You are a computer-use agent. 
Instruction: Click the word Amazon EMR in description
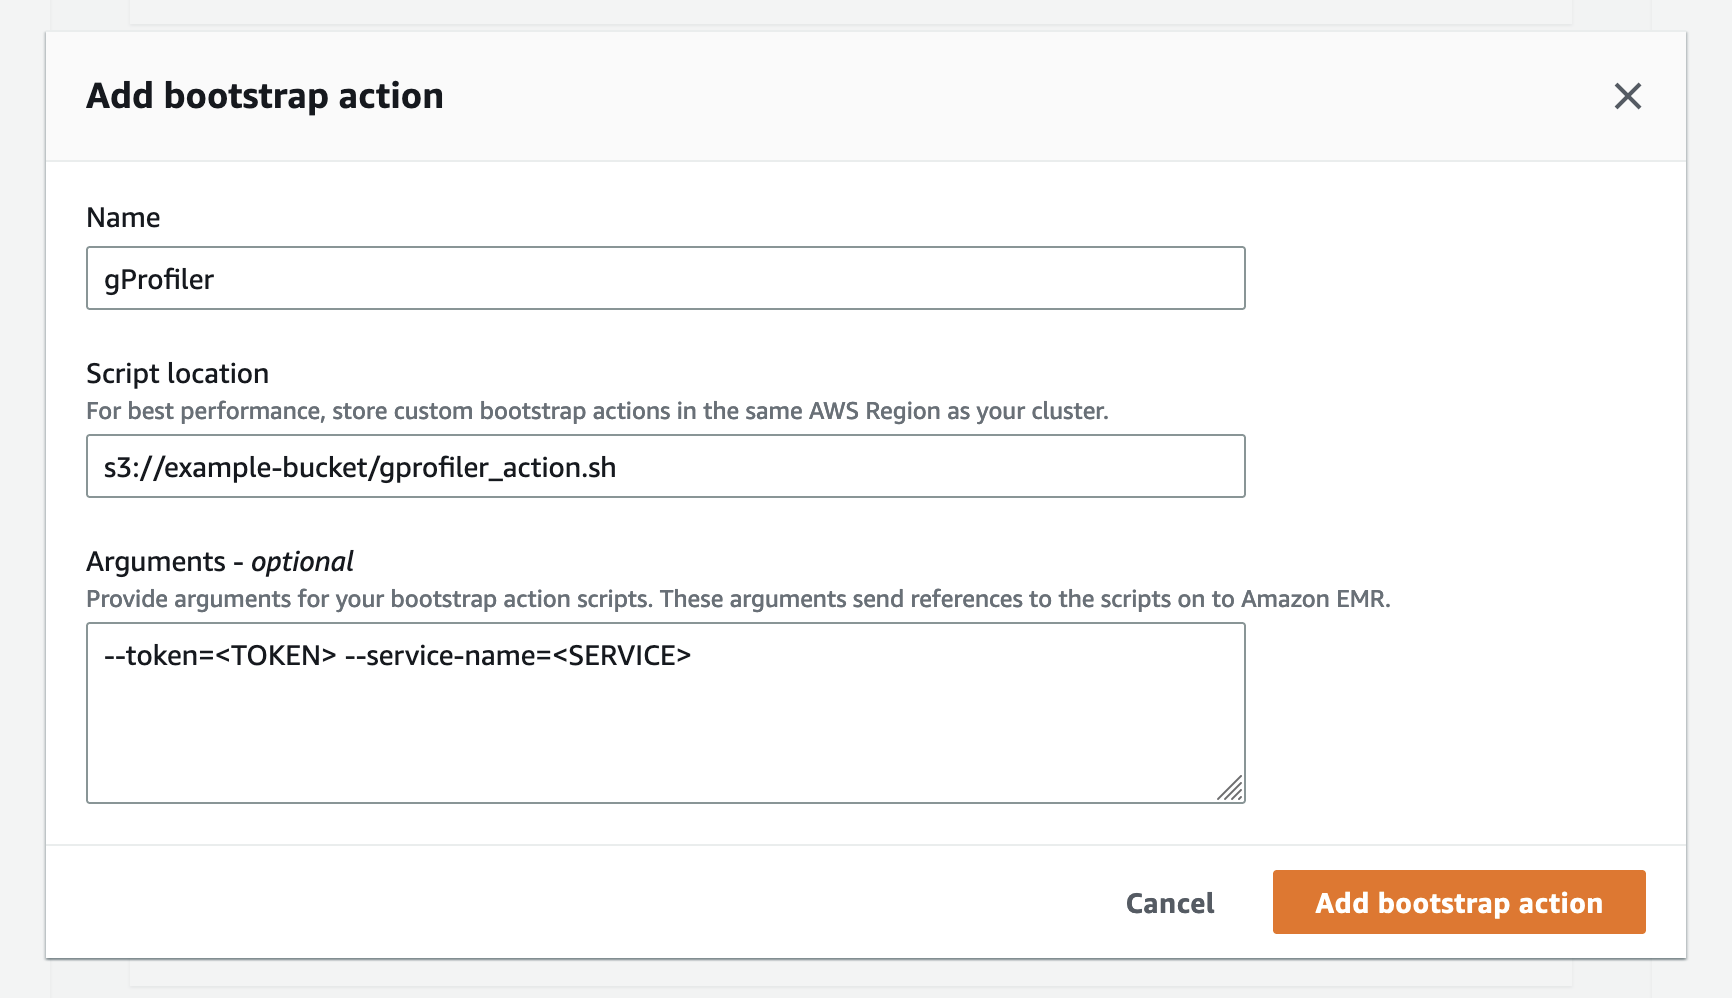click(1313, 599)
